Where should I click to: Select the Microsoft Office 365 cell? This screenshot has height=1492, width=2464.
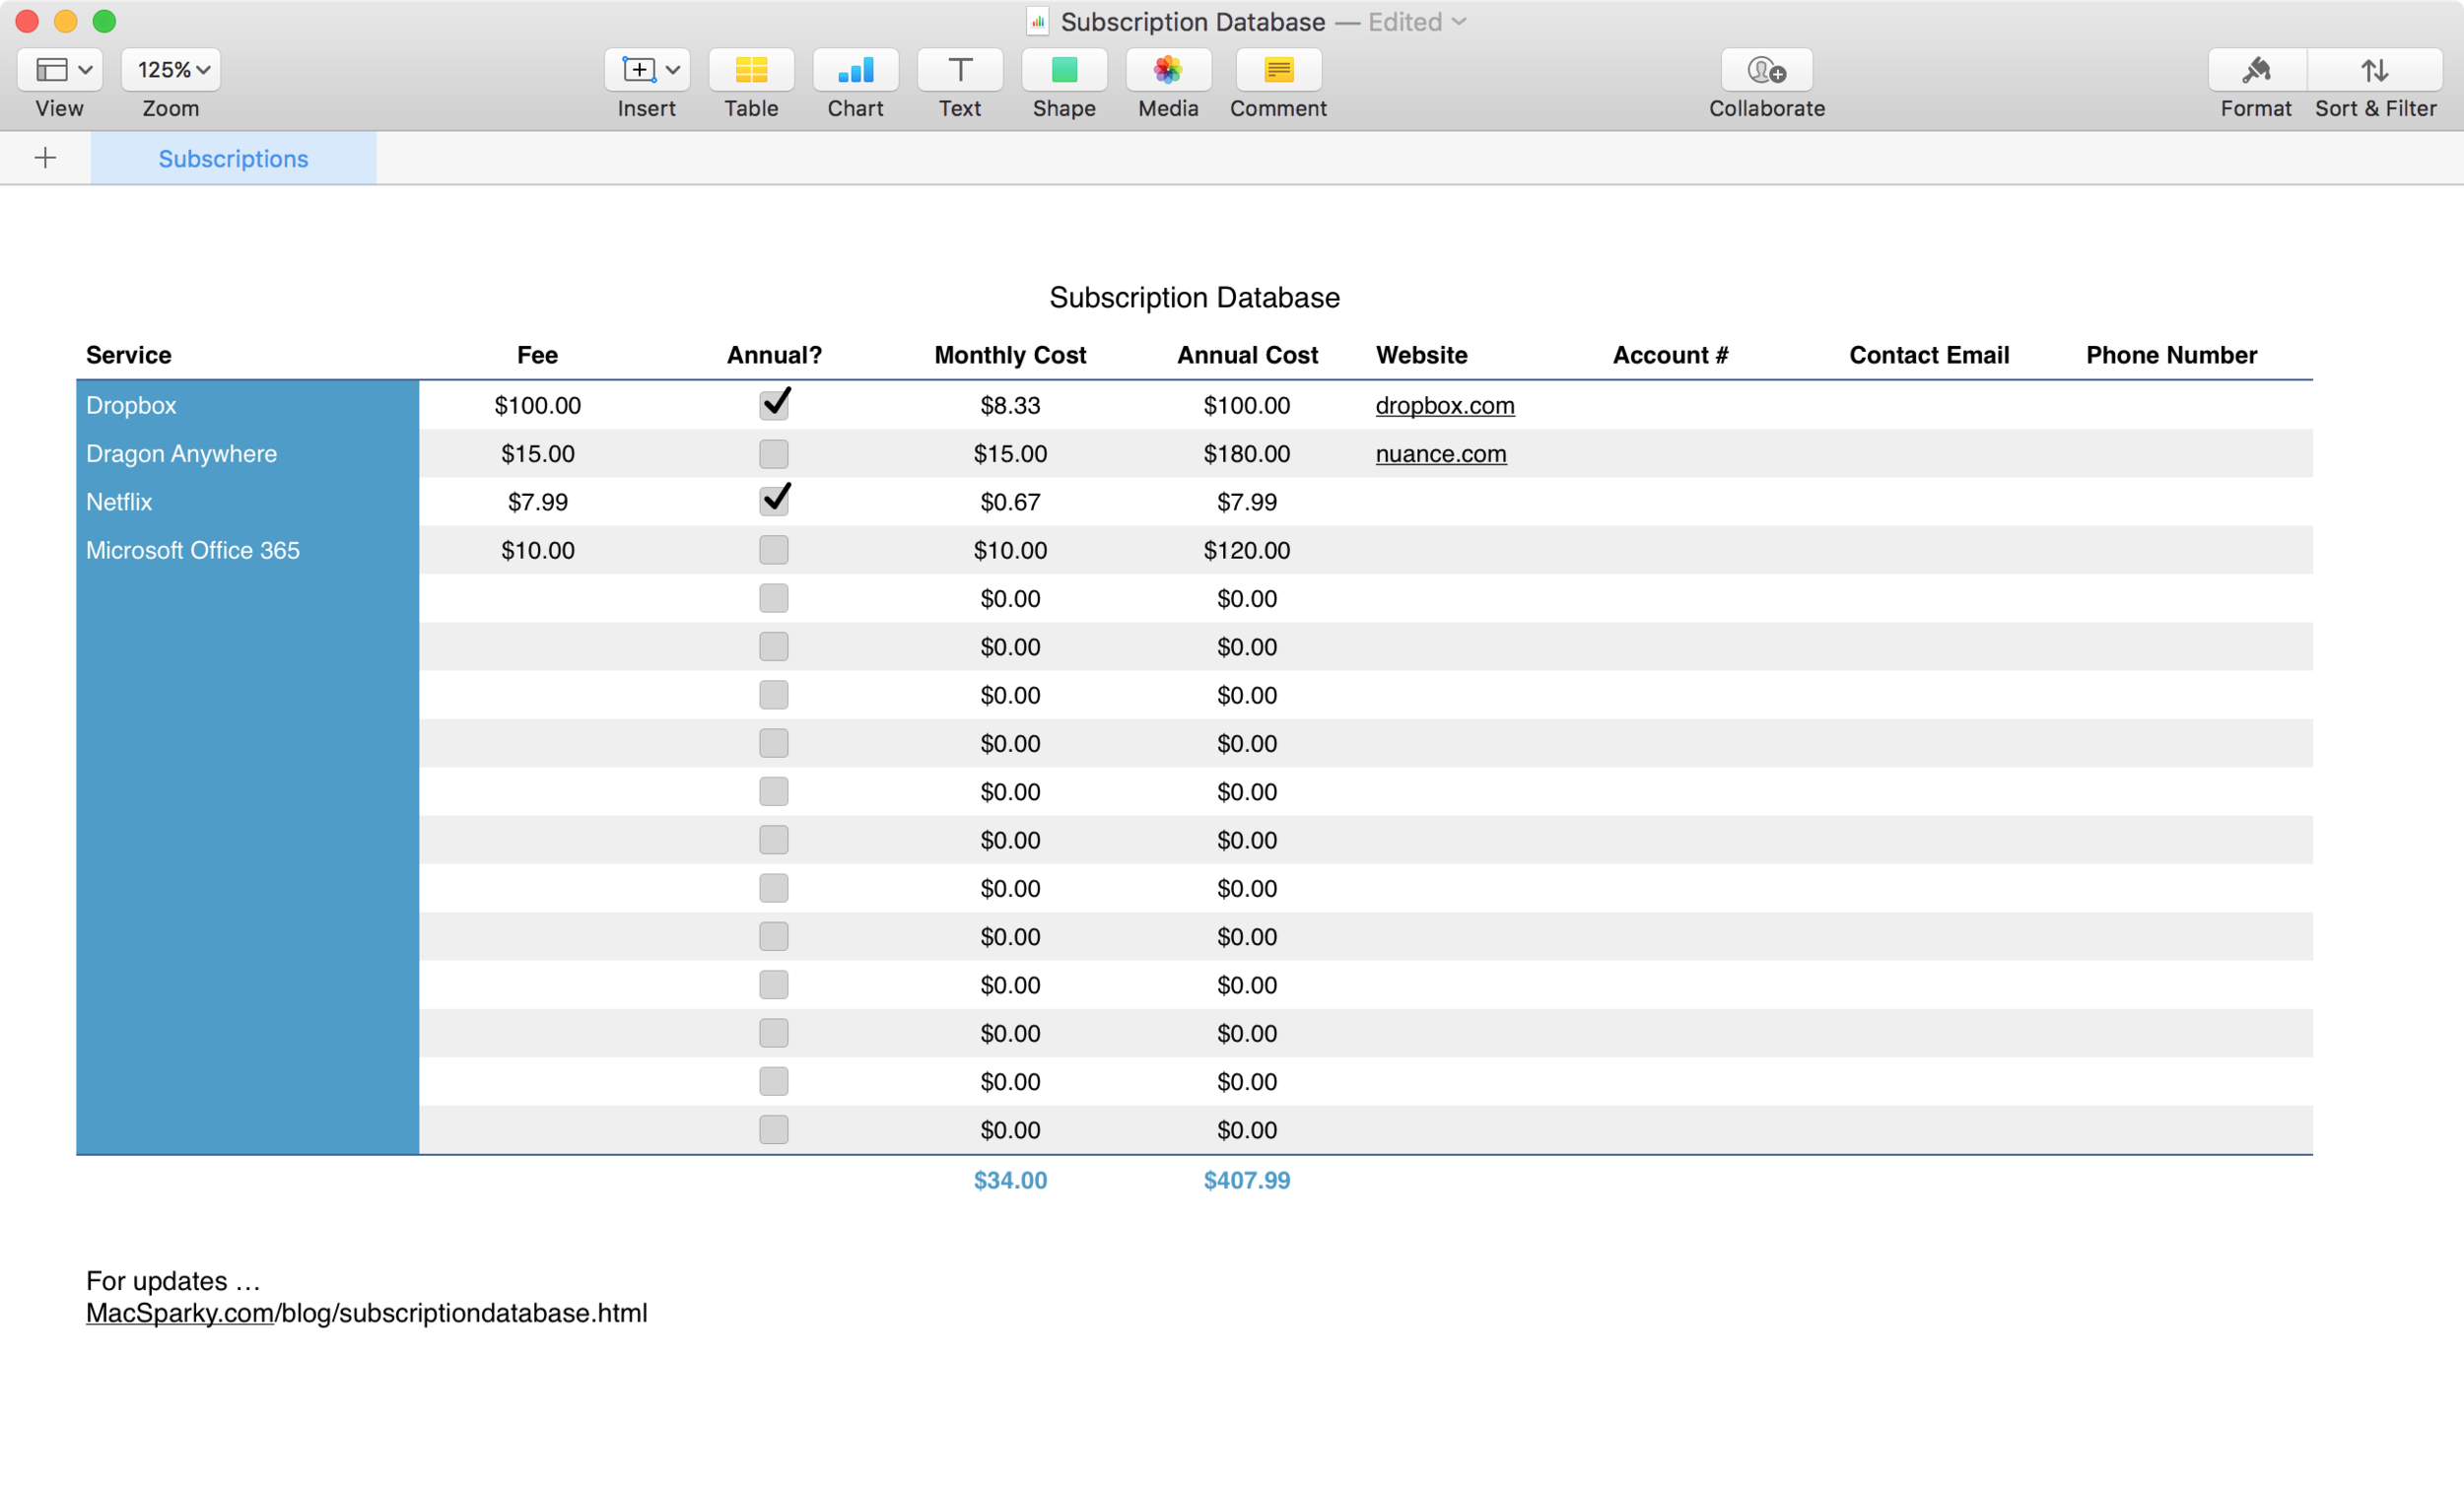(x=247, y=550)
